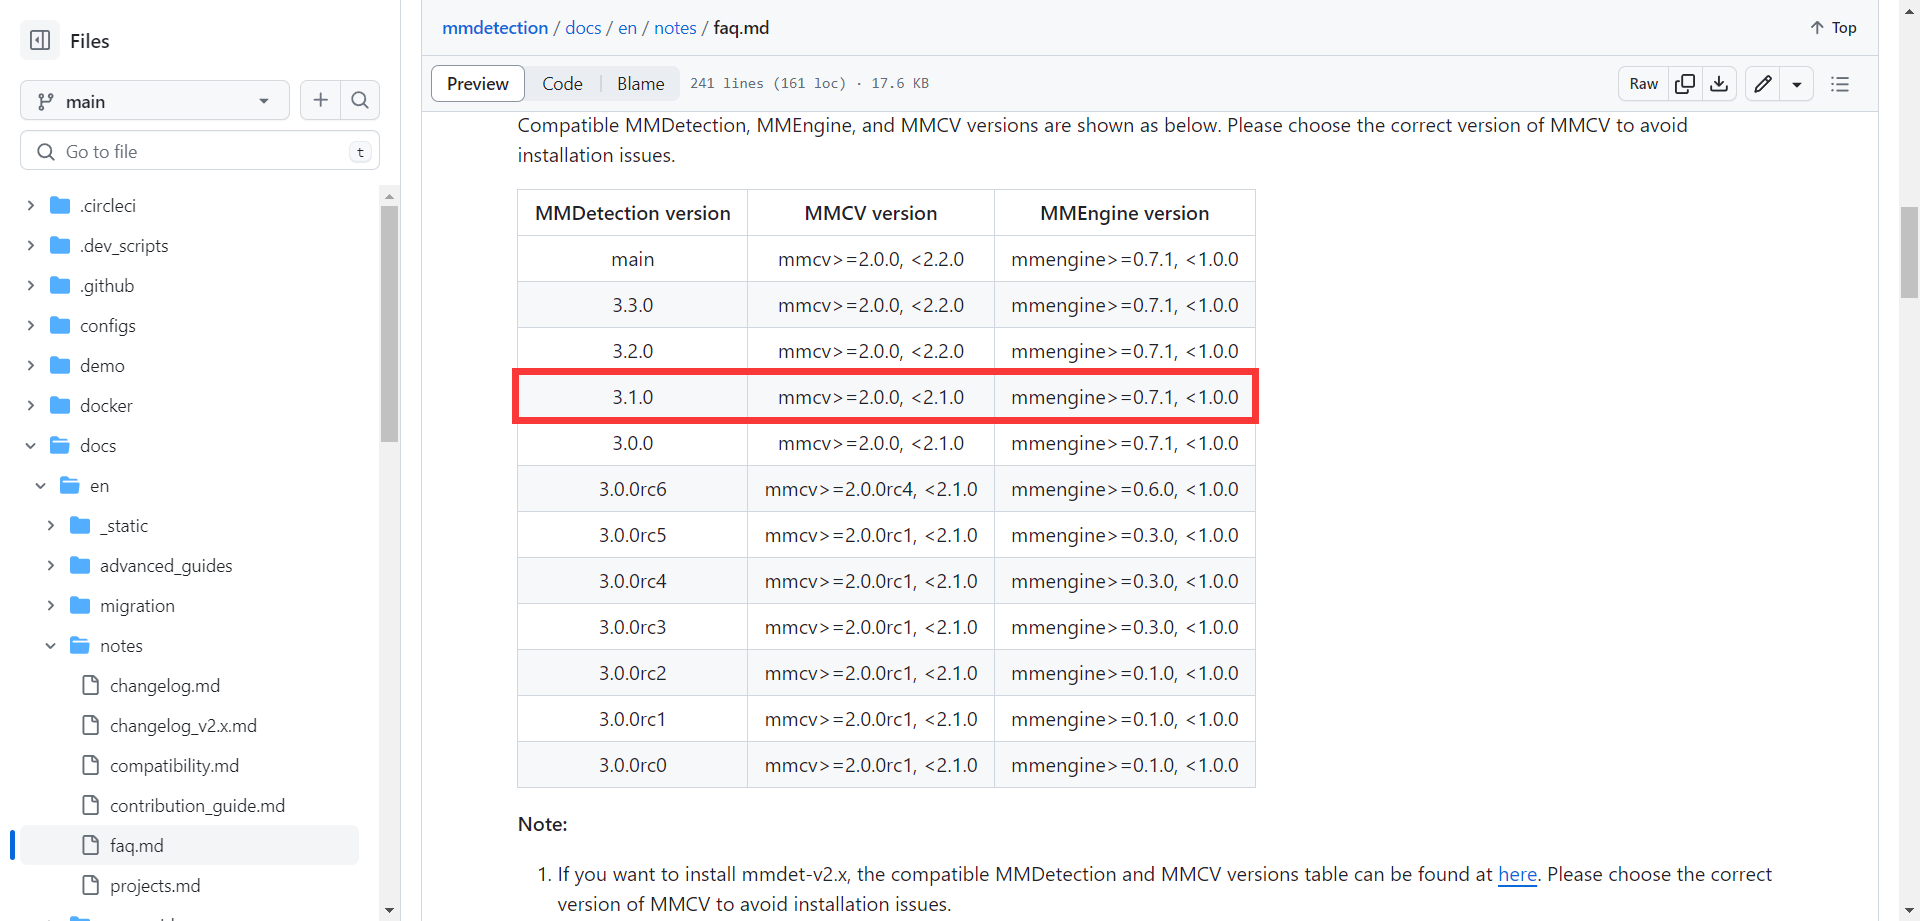Click the 3.1.0 version table cell

tap(632, 397)
